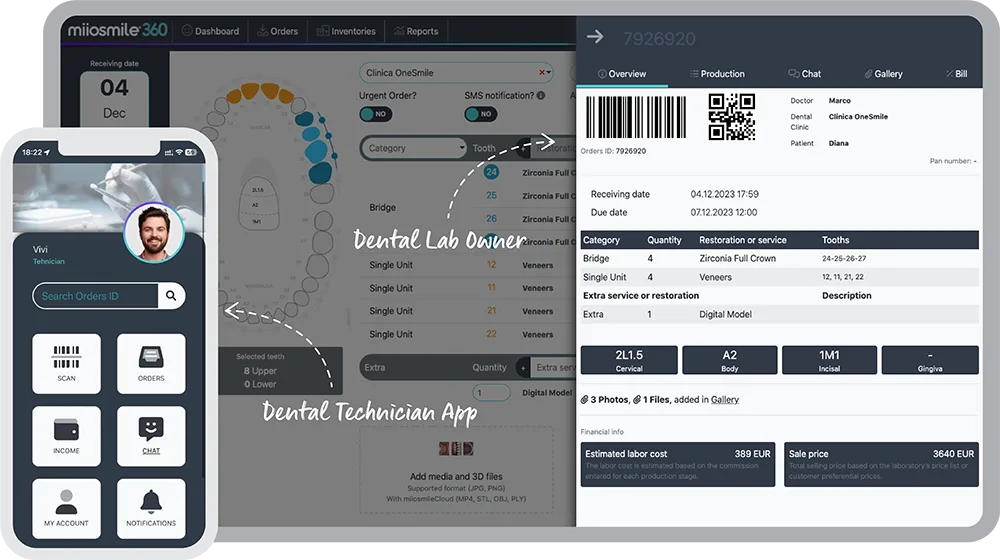Open the Clinica OneSmile clinic dropdown
The height and width of the screenshot is (560, 1000).
[x=456, y=73]
